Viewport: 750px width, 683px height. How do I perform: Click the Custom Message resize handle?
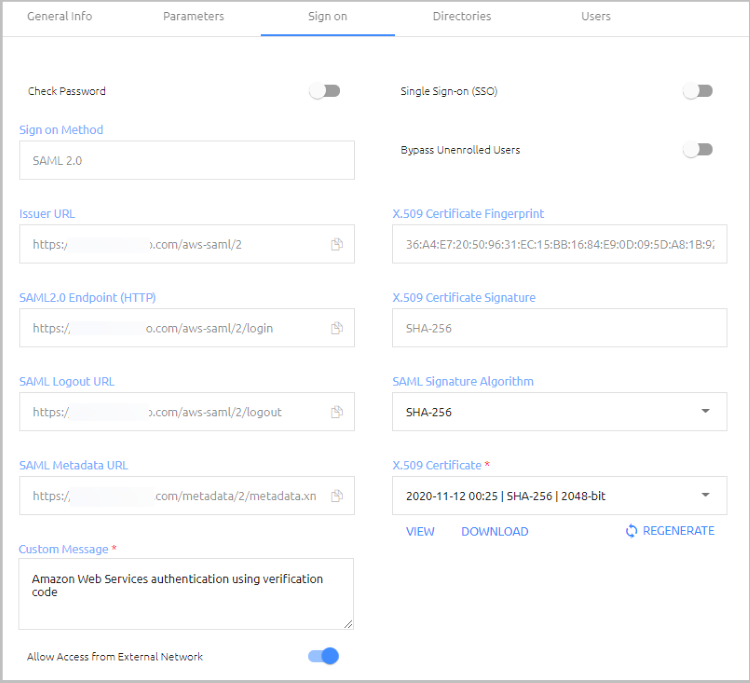(348, 624)
